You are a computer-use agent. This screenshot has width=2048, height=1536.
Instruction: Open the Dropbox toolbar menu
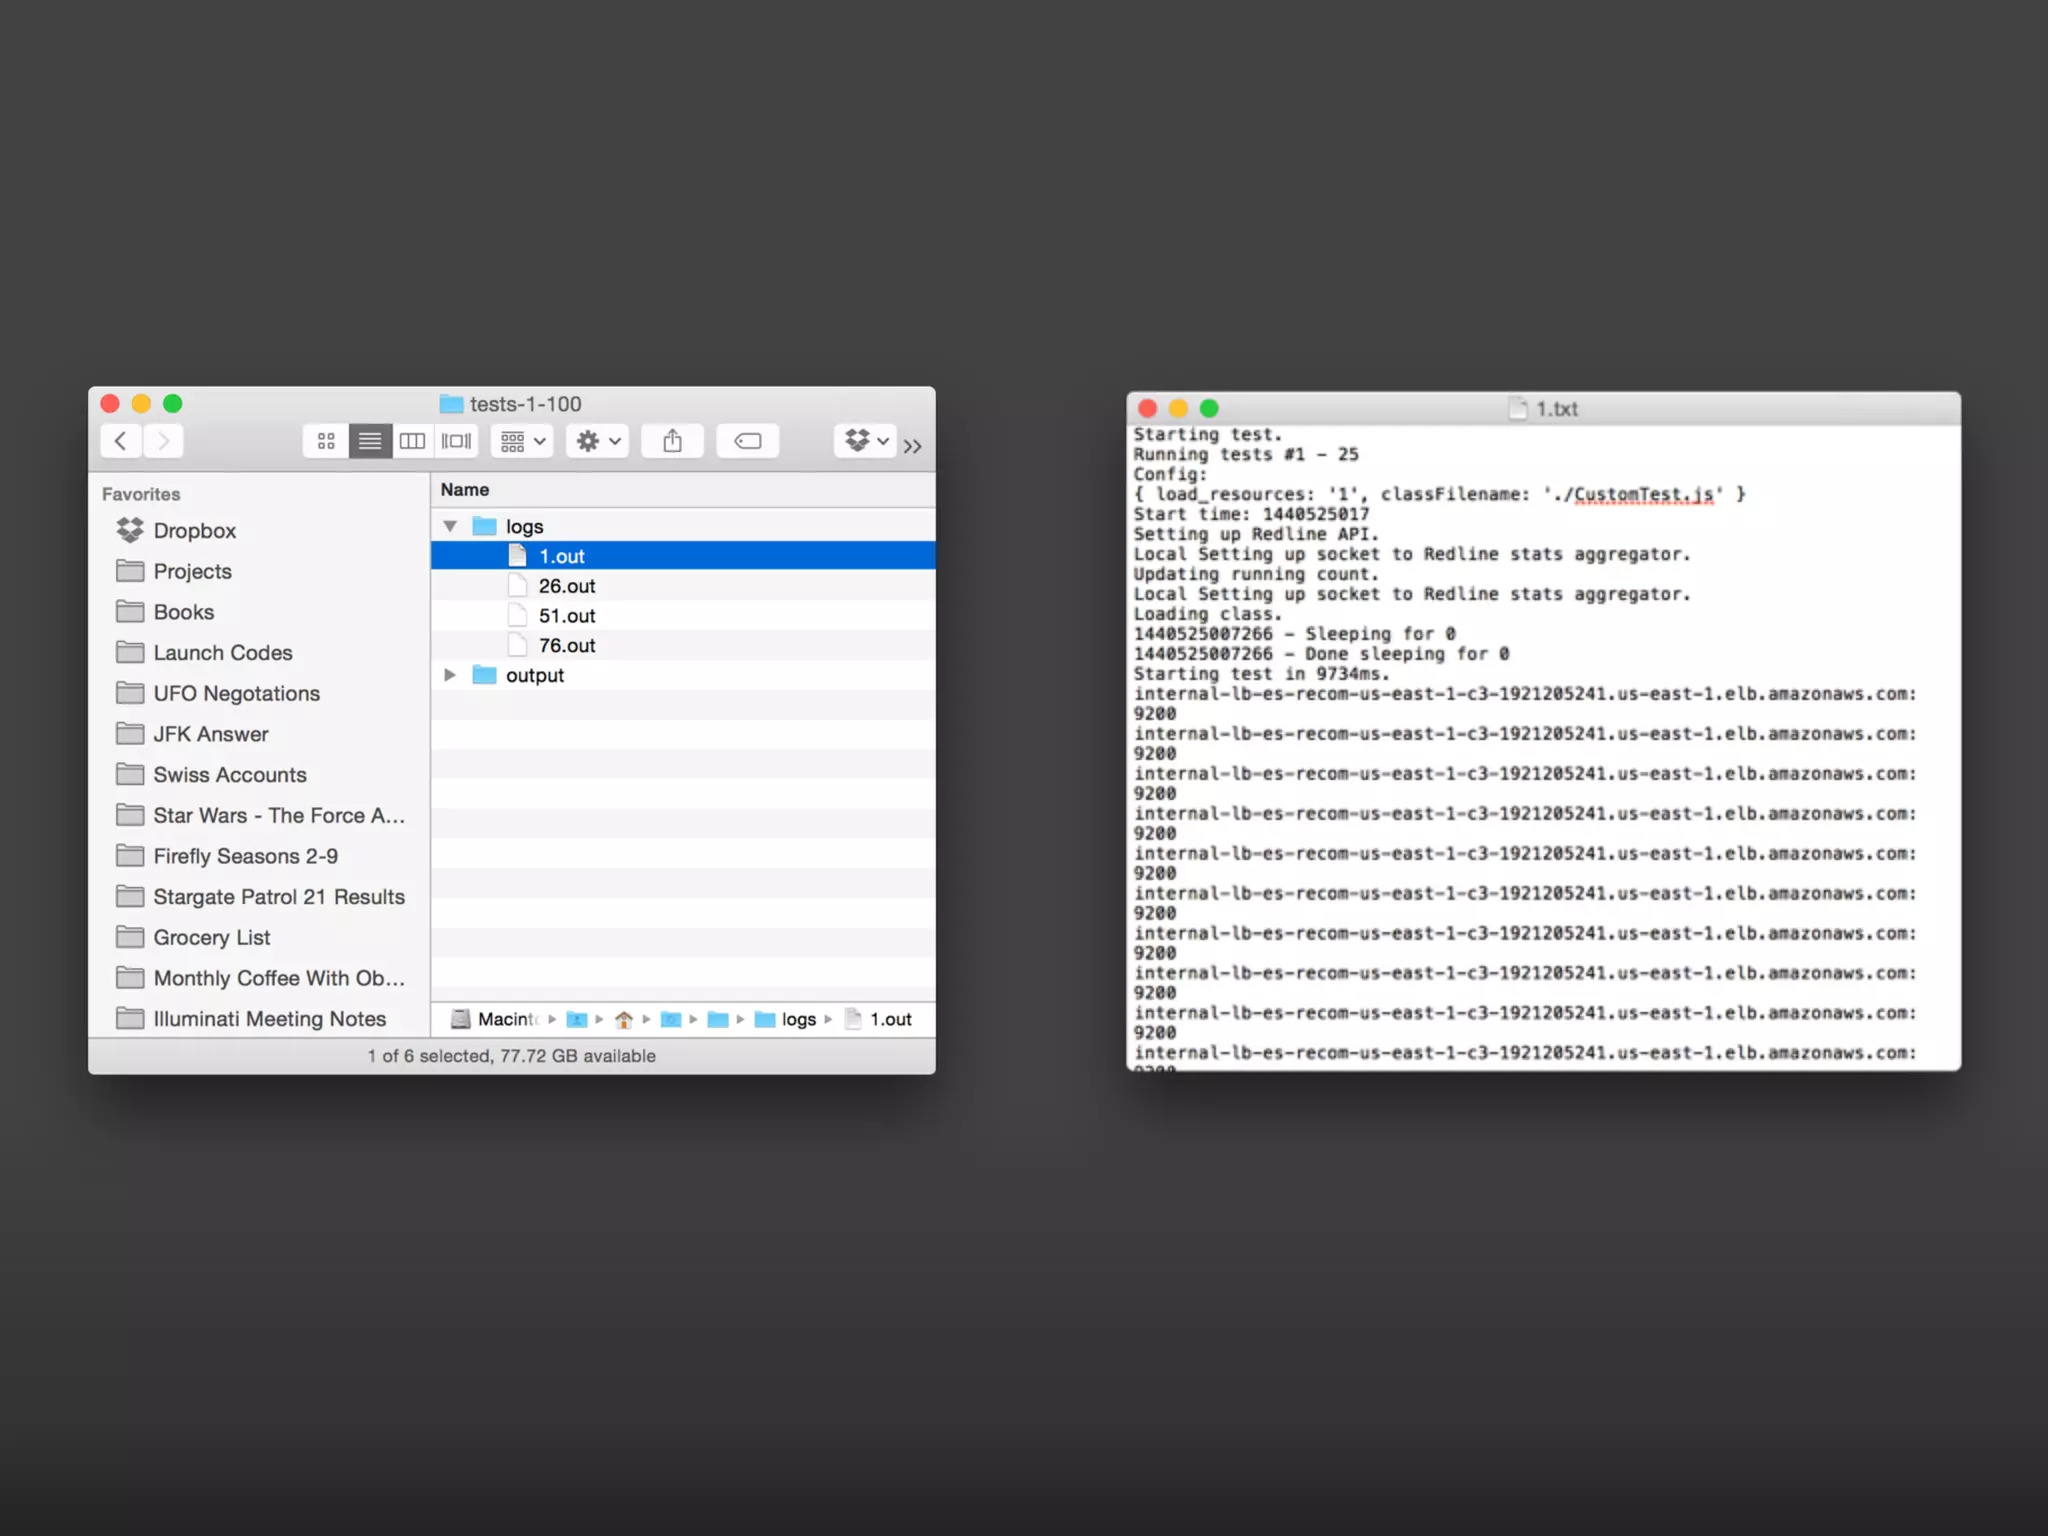(x=865, y=441)
